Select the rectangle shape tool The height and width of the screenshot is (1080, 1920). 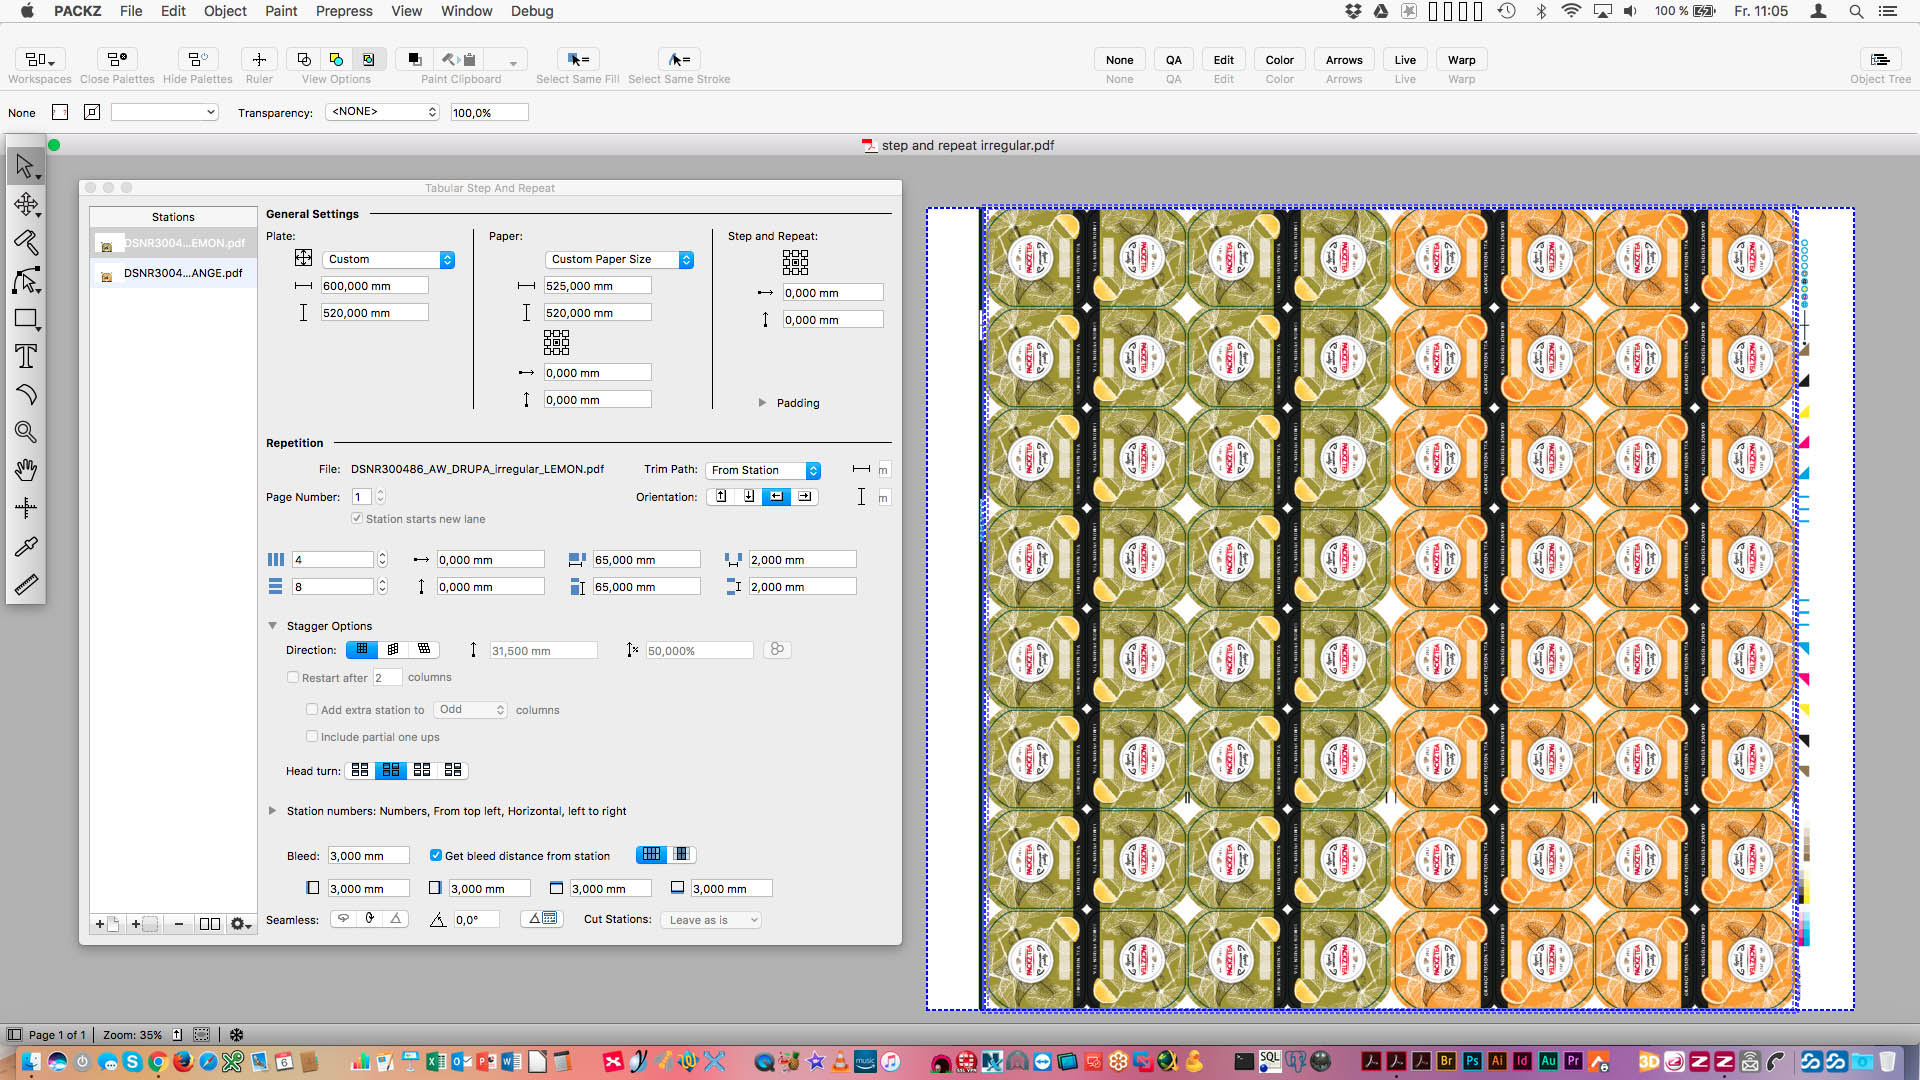click(26, 319)
